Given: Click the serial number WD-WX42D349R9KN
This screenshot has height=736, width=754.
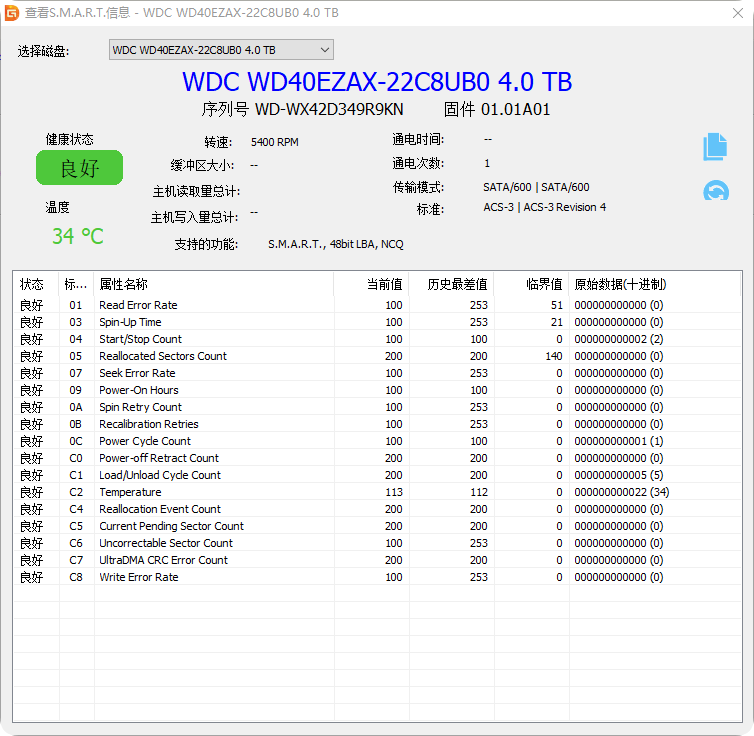Looking at the screenshot, I should point(329,110).
